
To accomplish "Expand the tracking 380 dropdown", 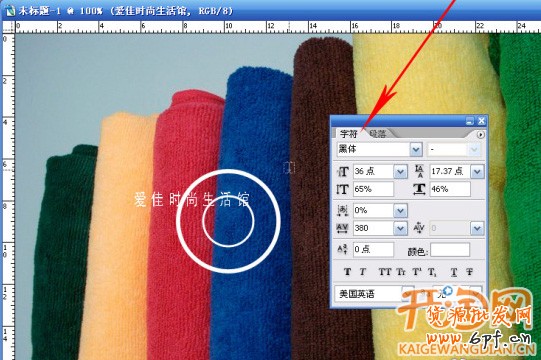I will click(x=400, y=228).
